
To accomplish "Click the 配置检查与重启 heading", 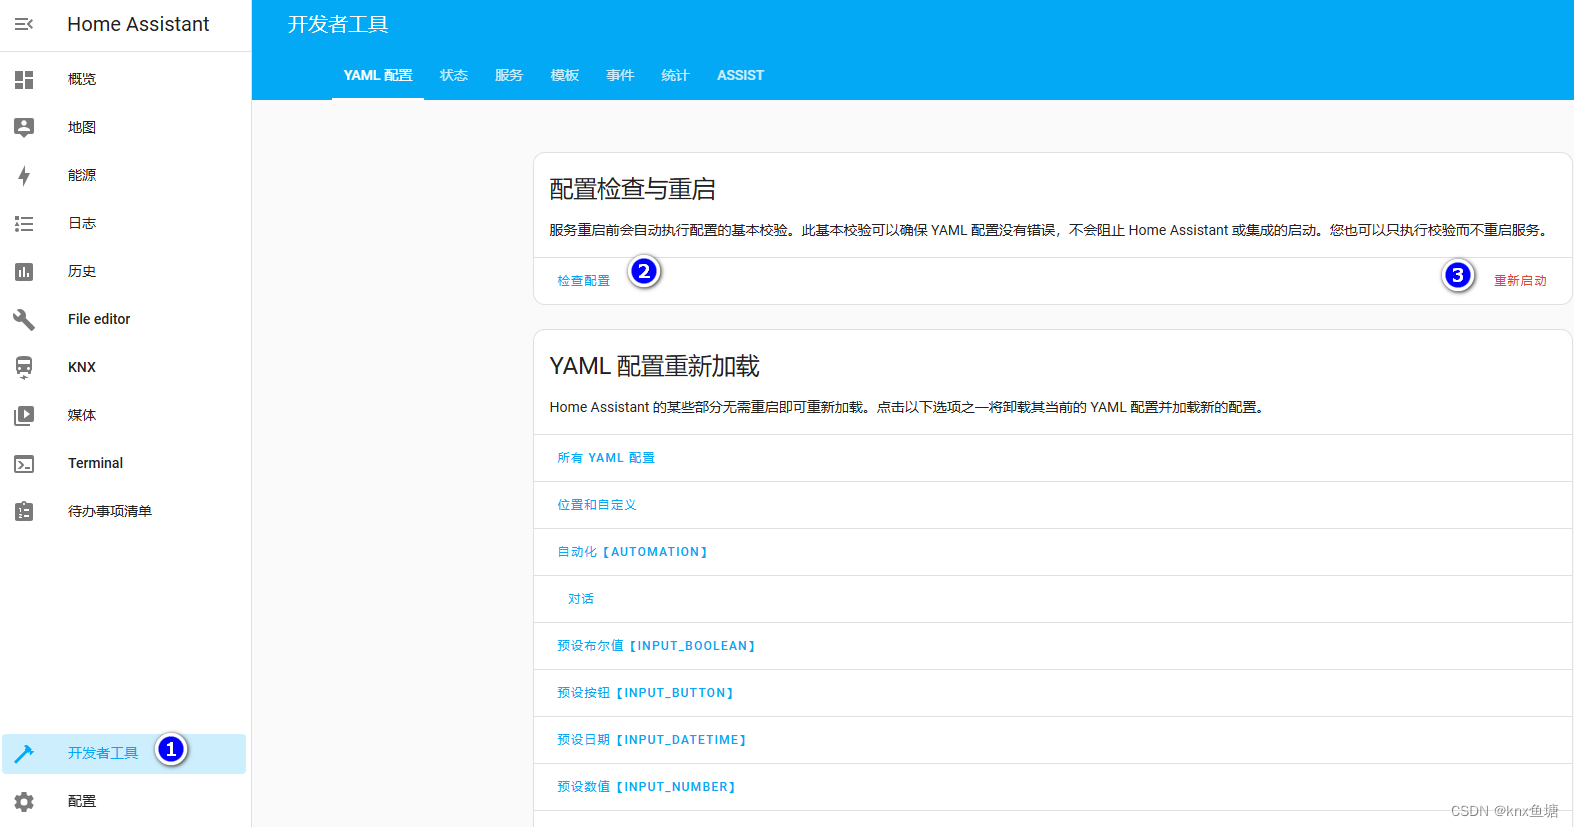I will (632, 189).
